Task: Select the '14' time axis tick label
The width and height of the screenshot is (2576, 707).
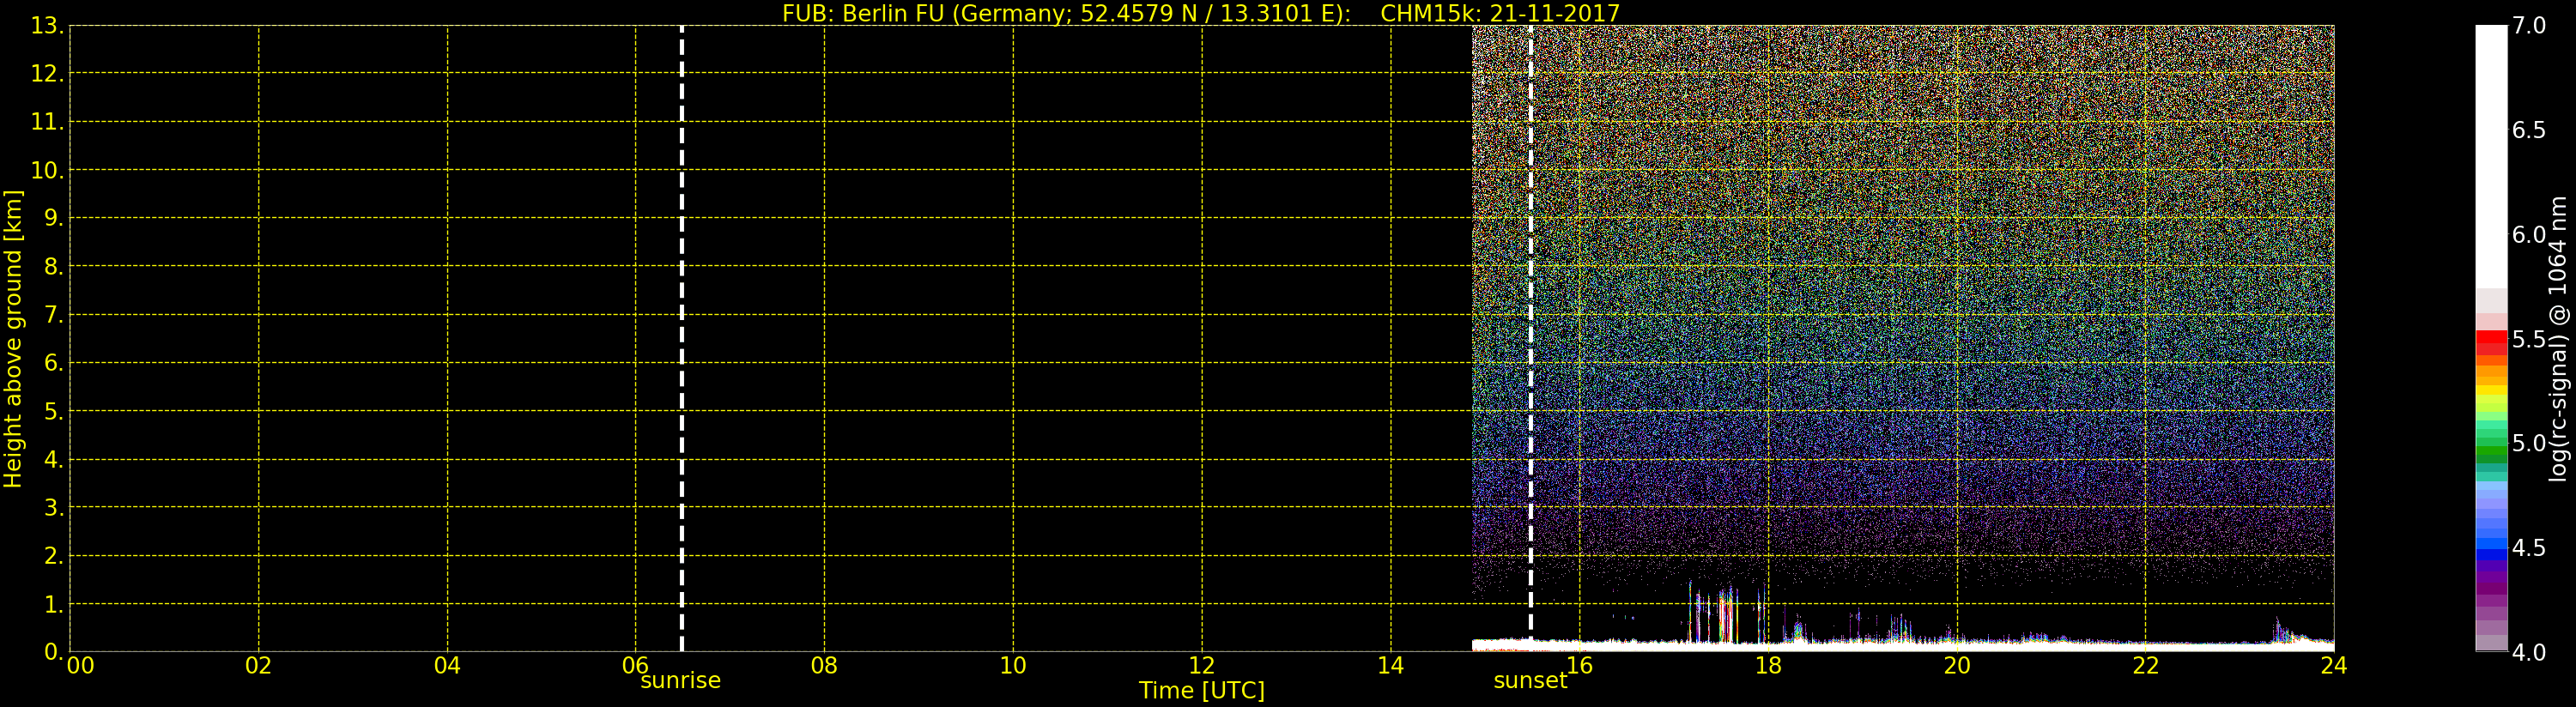Action: pos(1391,666)
